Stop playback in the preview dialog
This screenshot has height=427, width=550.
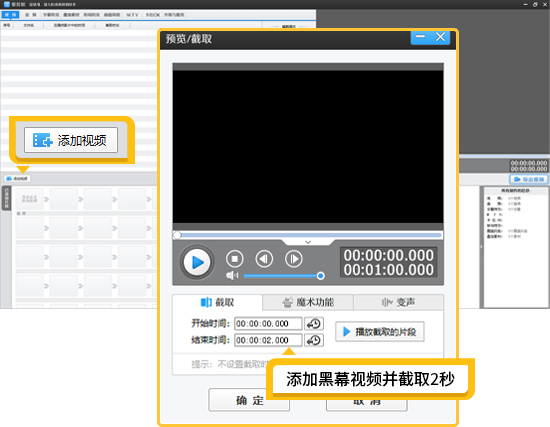coord(235,259)
